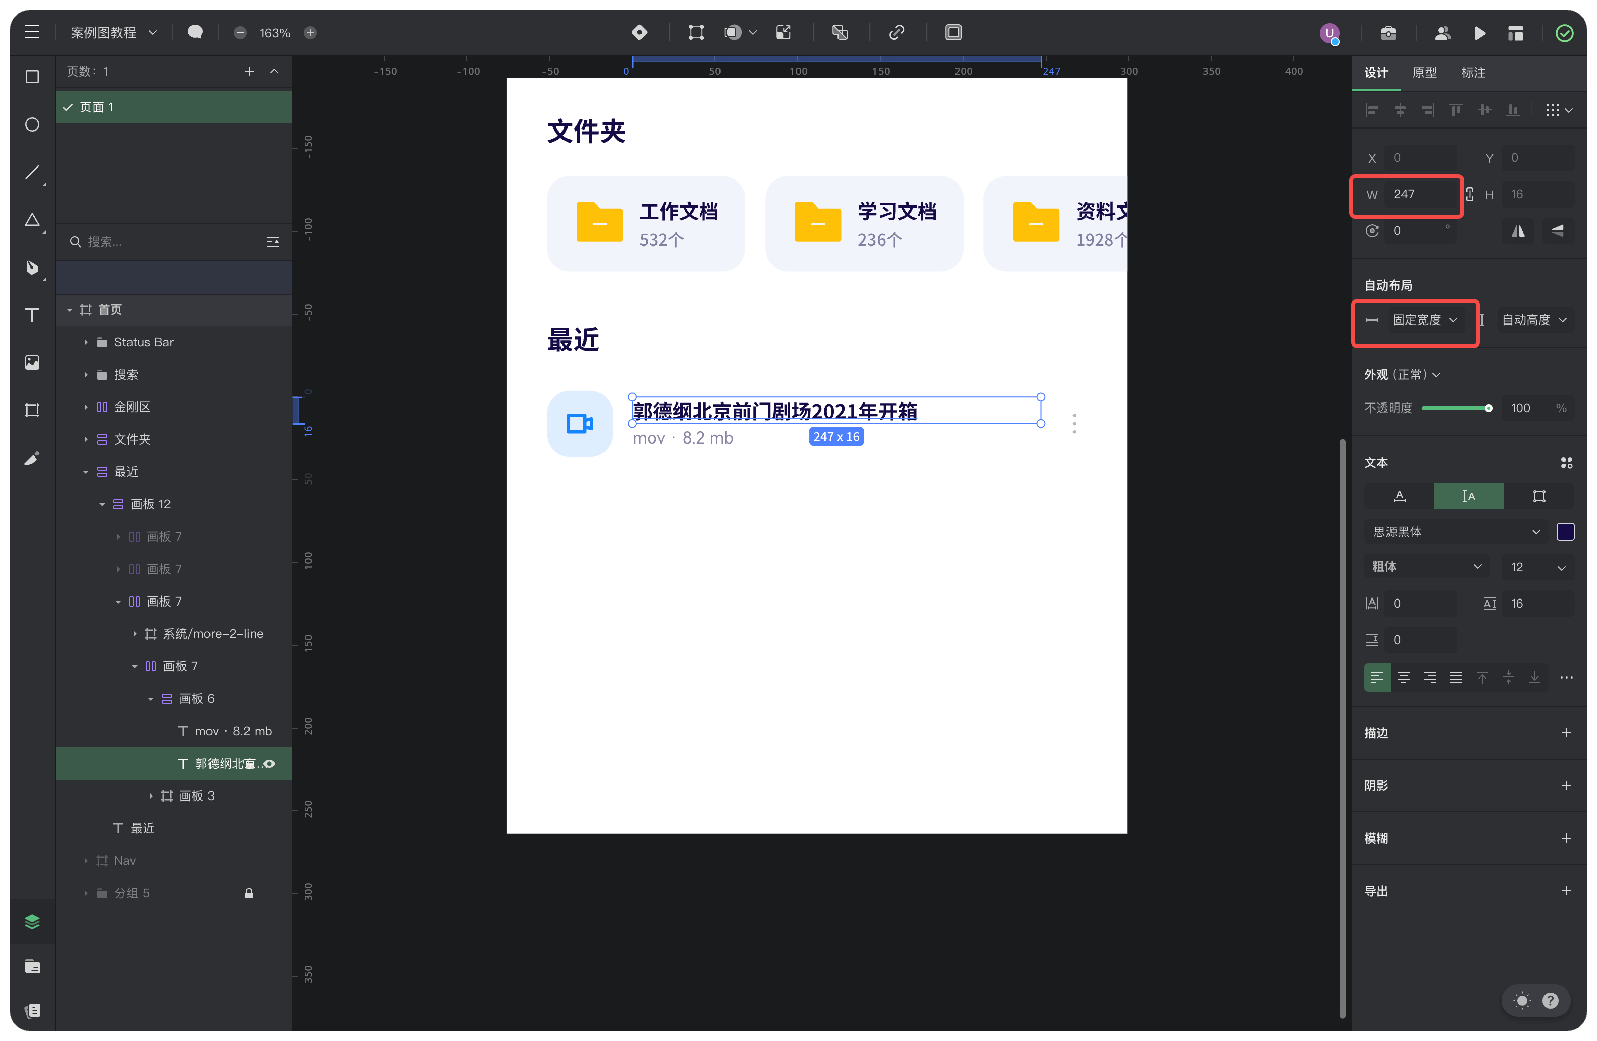This screenshot has height=1041, width=1597.
Task: Zoom in with the plus button
Action: [310, 33]
